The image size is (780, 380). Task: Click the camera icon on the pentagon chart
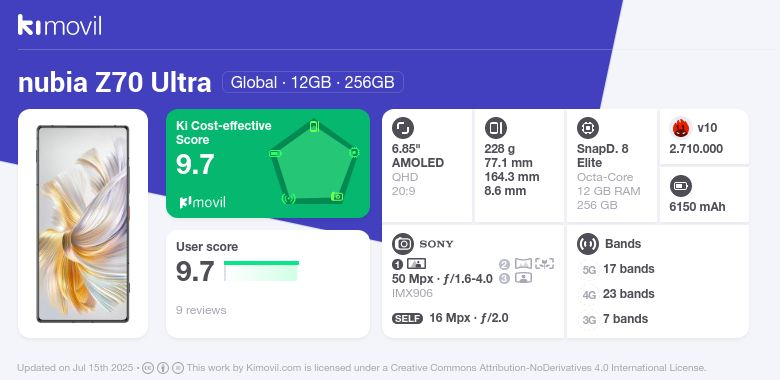point(337,197)
